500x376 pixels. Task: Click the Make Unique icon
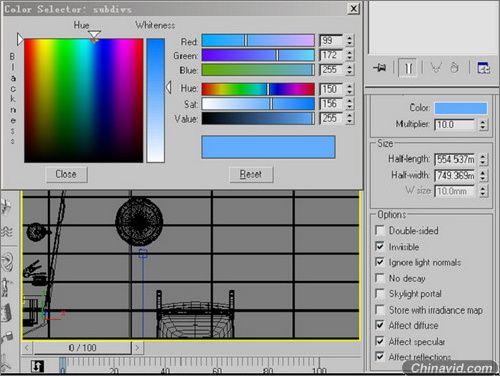click(x=436, y=68)
